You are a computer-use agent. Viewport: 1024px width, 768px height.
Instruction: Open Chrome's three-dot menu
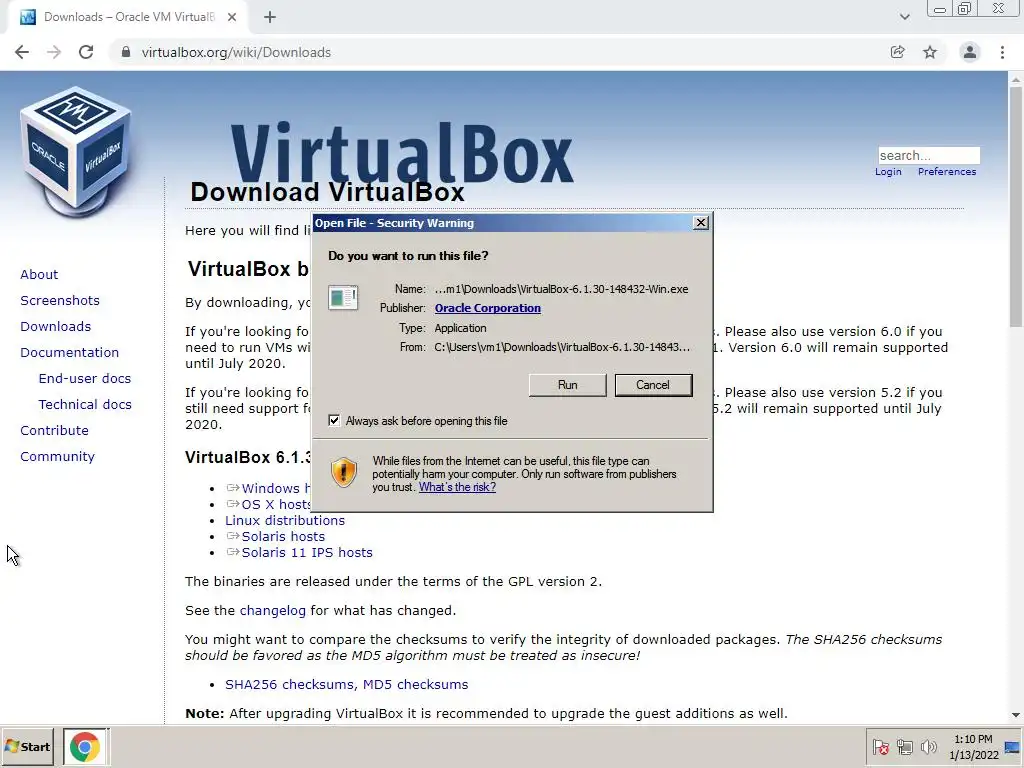pyautogui.click(x=1002, y=52)
